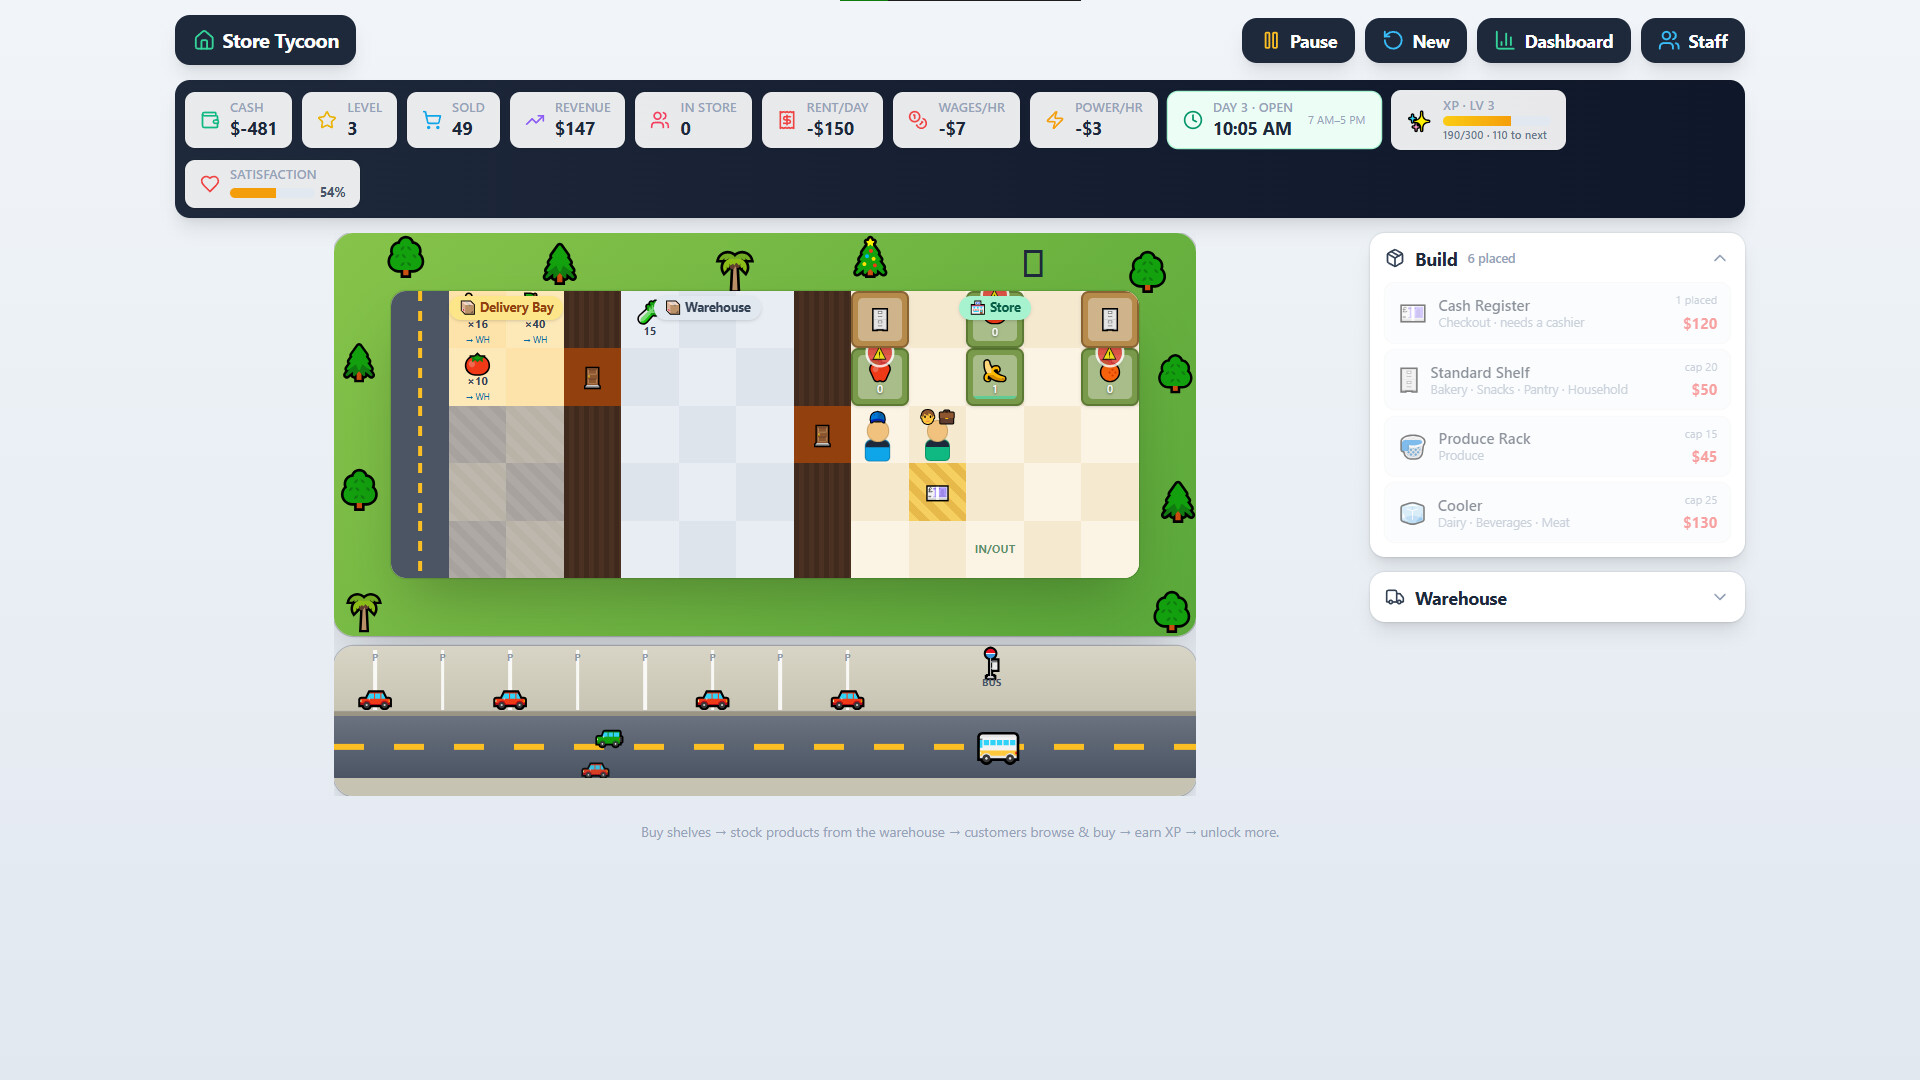This screenshot has height=1080, width=1920.
Task: Select Cash Register build item
Action: pyautogui.click(x=1557, y=313)
